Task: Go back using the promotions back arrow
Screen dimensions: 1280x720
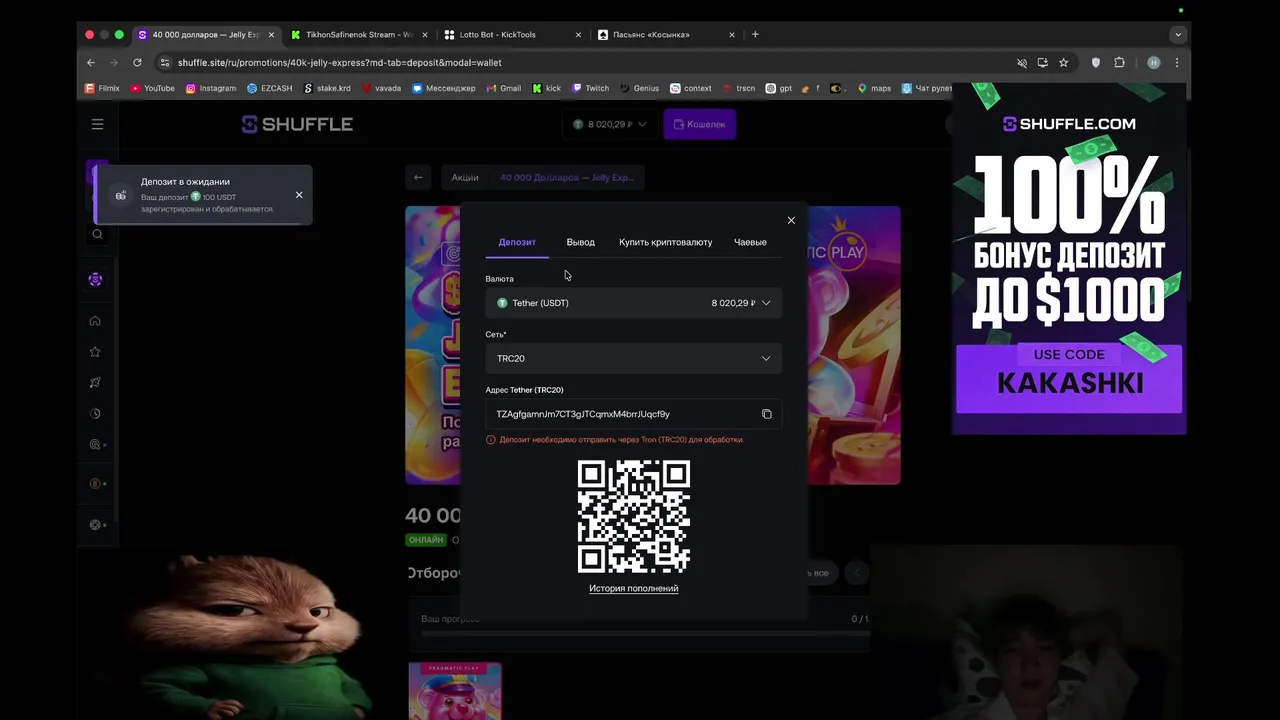Action: pos(418,177)
